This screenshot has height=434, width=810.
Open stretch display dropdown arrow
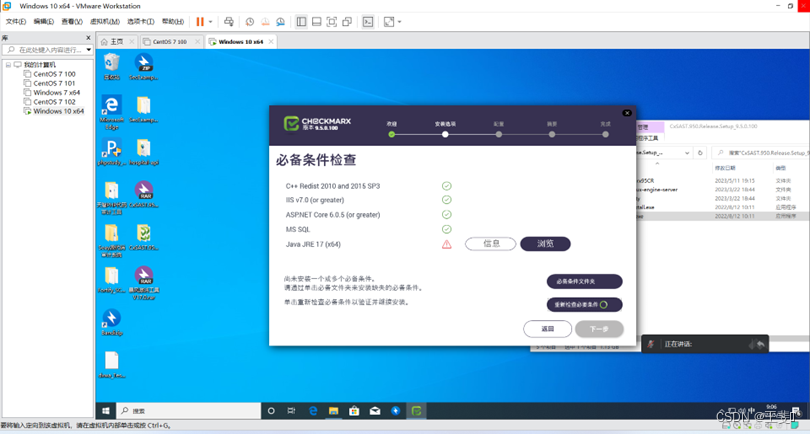click(399, 22)
